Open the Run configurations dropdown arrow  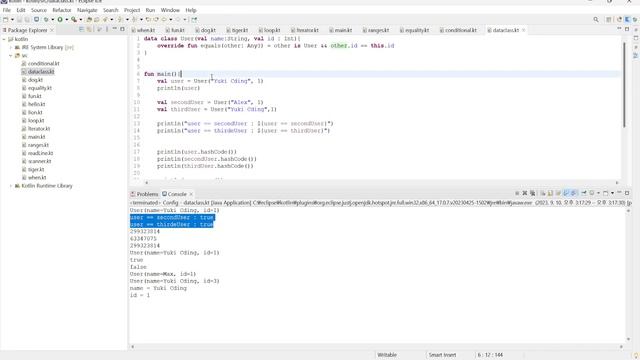point(67,20)
